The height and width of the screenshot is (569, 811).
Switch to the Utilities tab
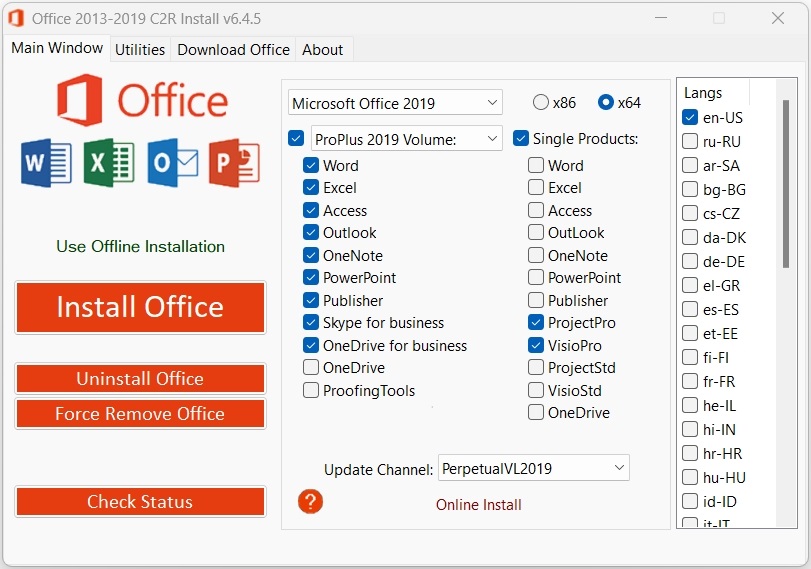tap(140, 50)
